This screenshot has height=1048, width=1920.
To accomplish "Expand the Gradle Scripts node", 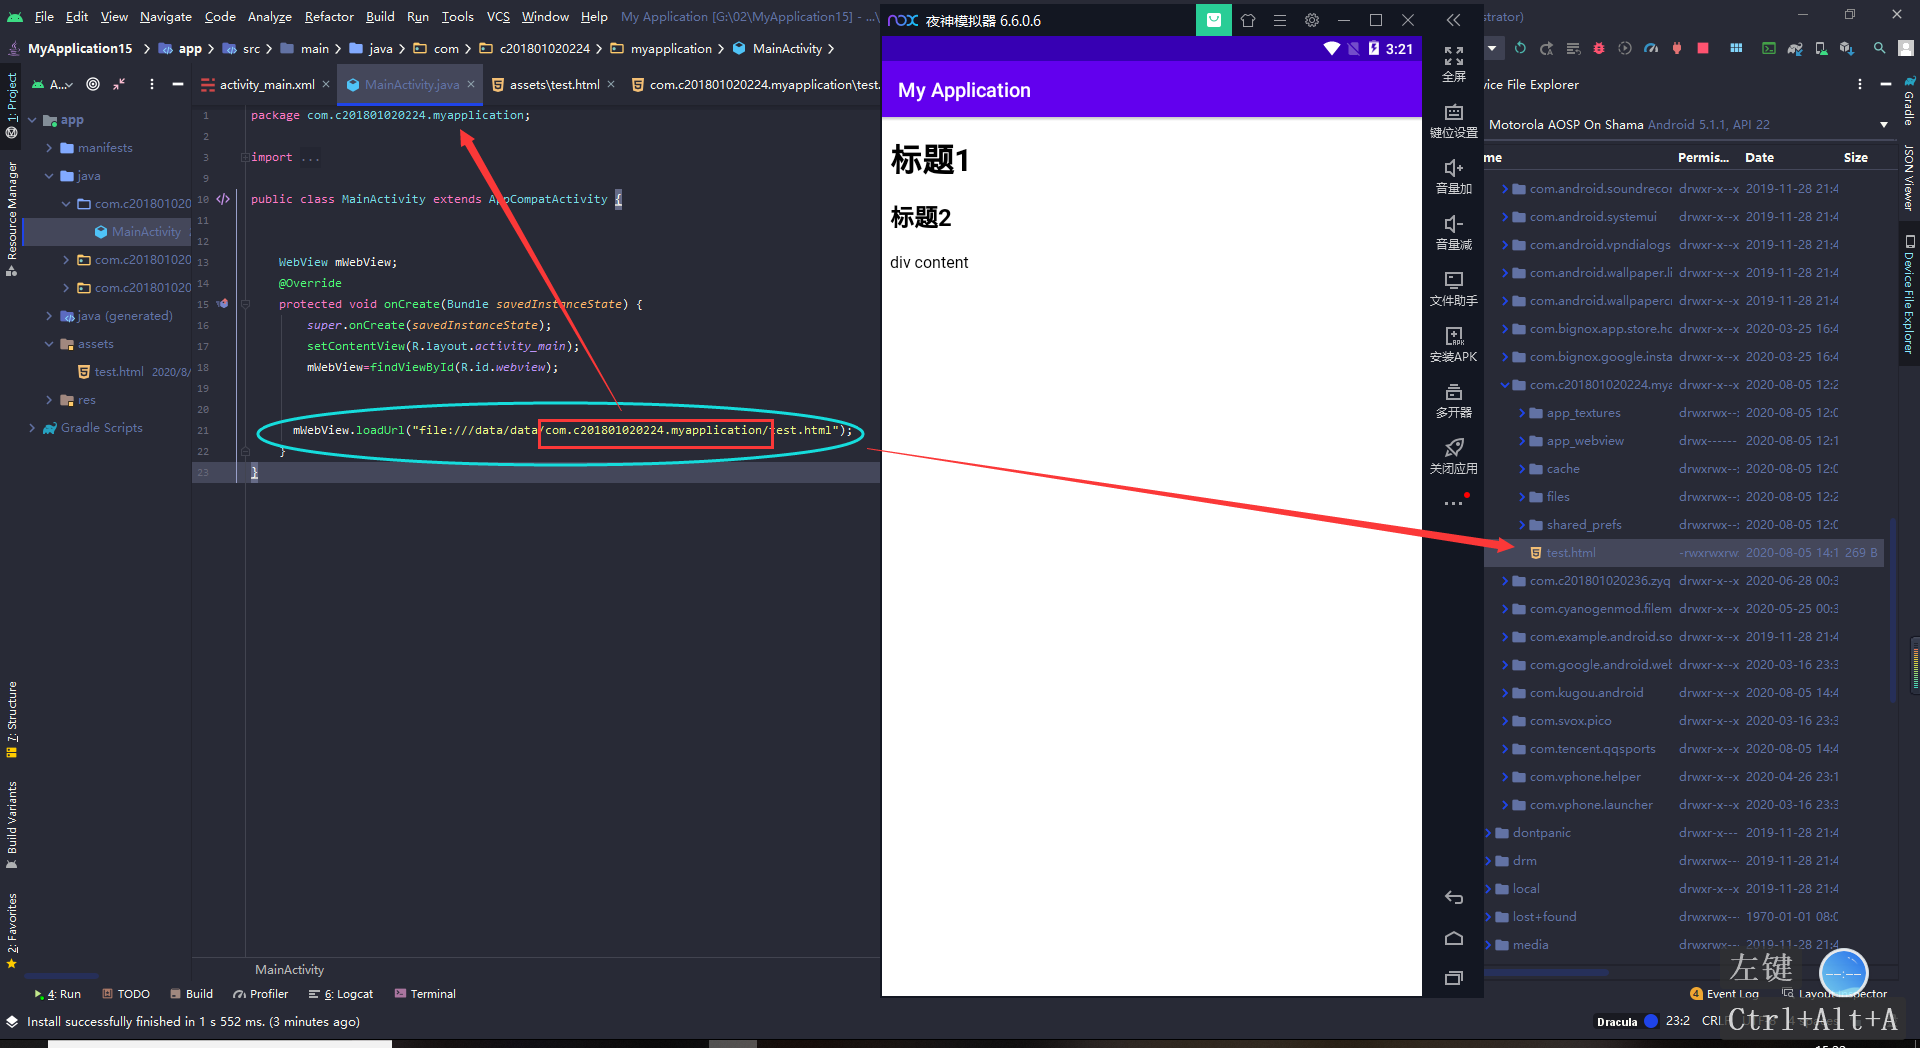I will (x=32, y=428).
